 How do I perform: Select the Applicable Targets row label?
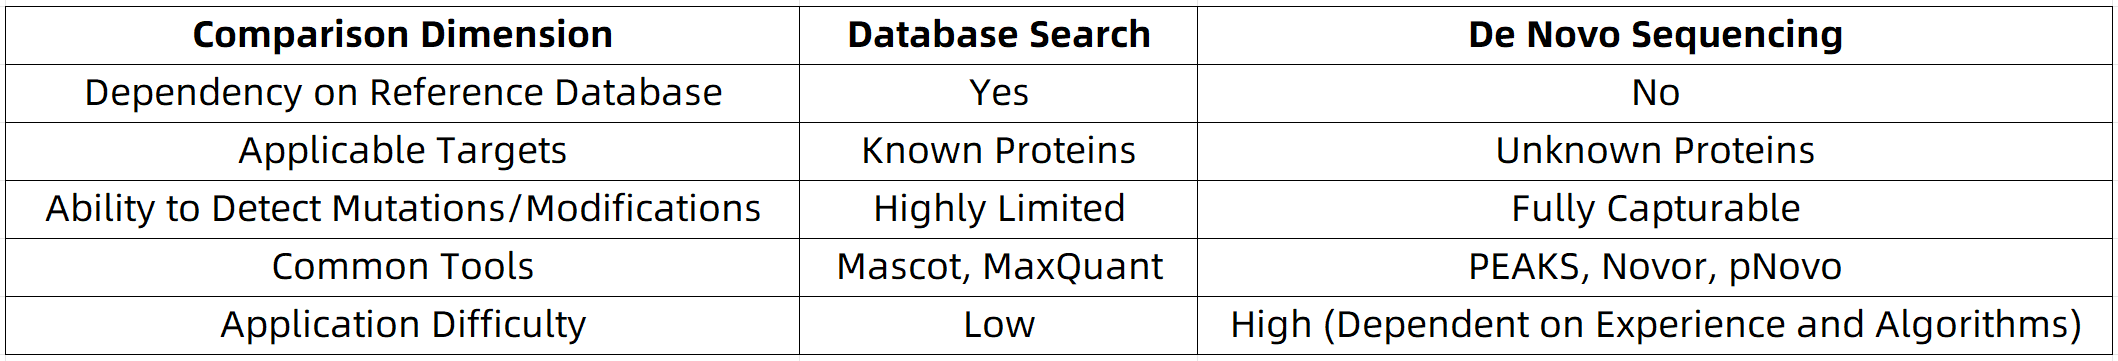coord(402,151)
